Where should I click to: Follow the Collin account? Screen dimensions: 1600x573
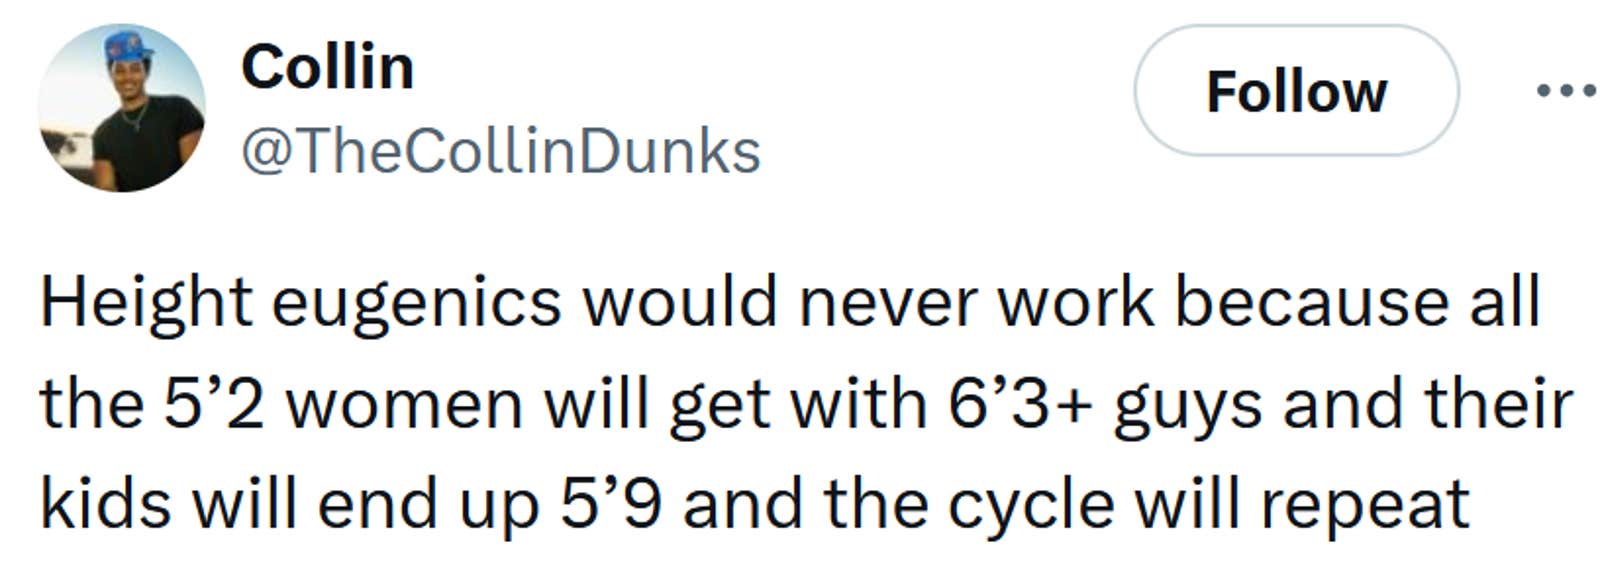click(1295, 91)
